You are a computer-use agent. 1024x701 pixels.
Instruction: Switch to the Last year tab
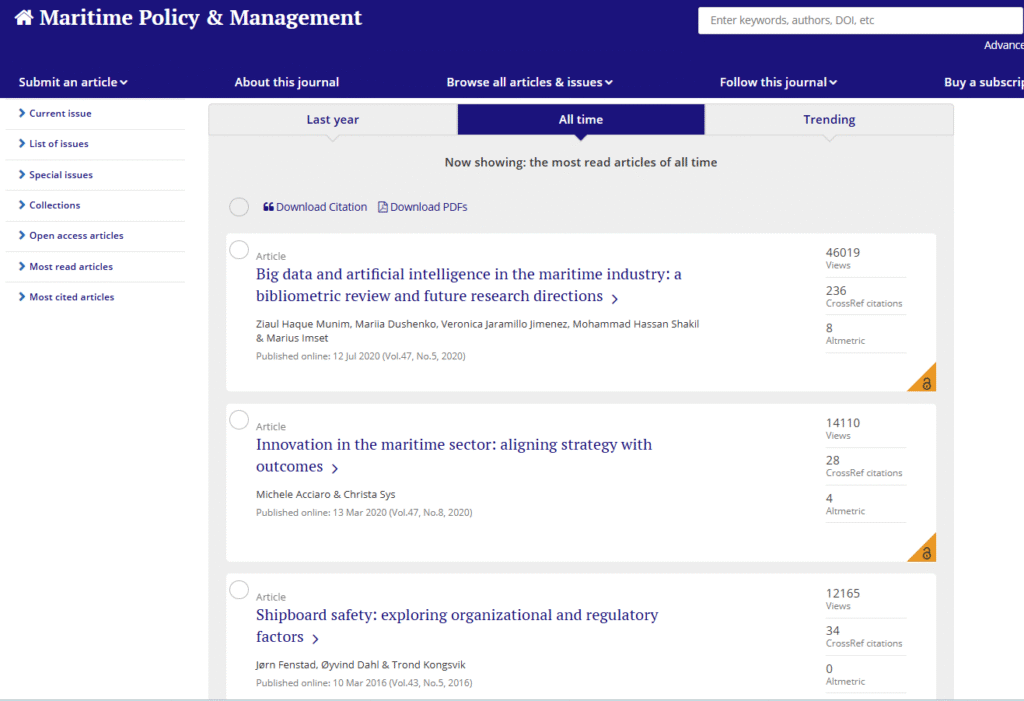(333, 120)
